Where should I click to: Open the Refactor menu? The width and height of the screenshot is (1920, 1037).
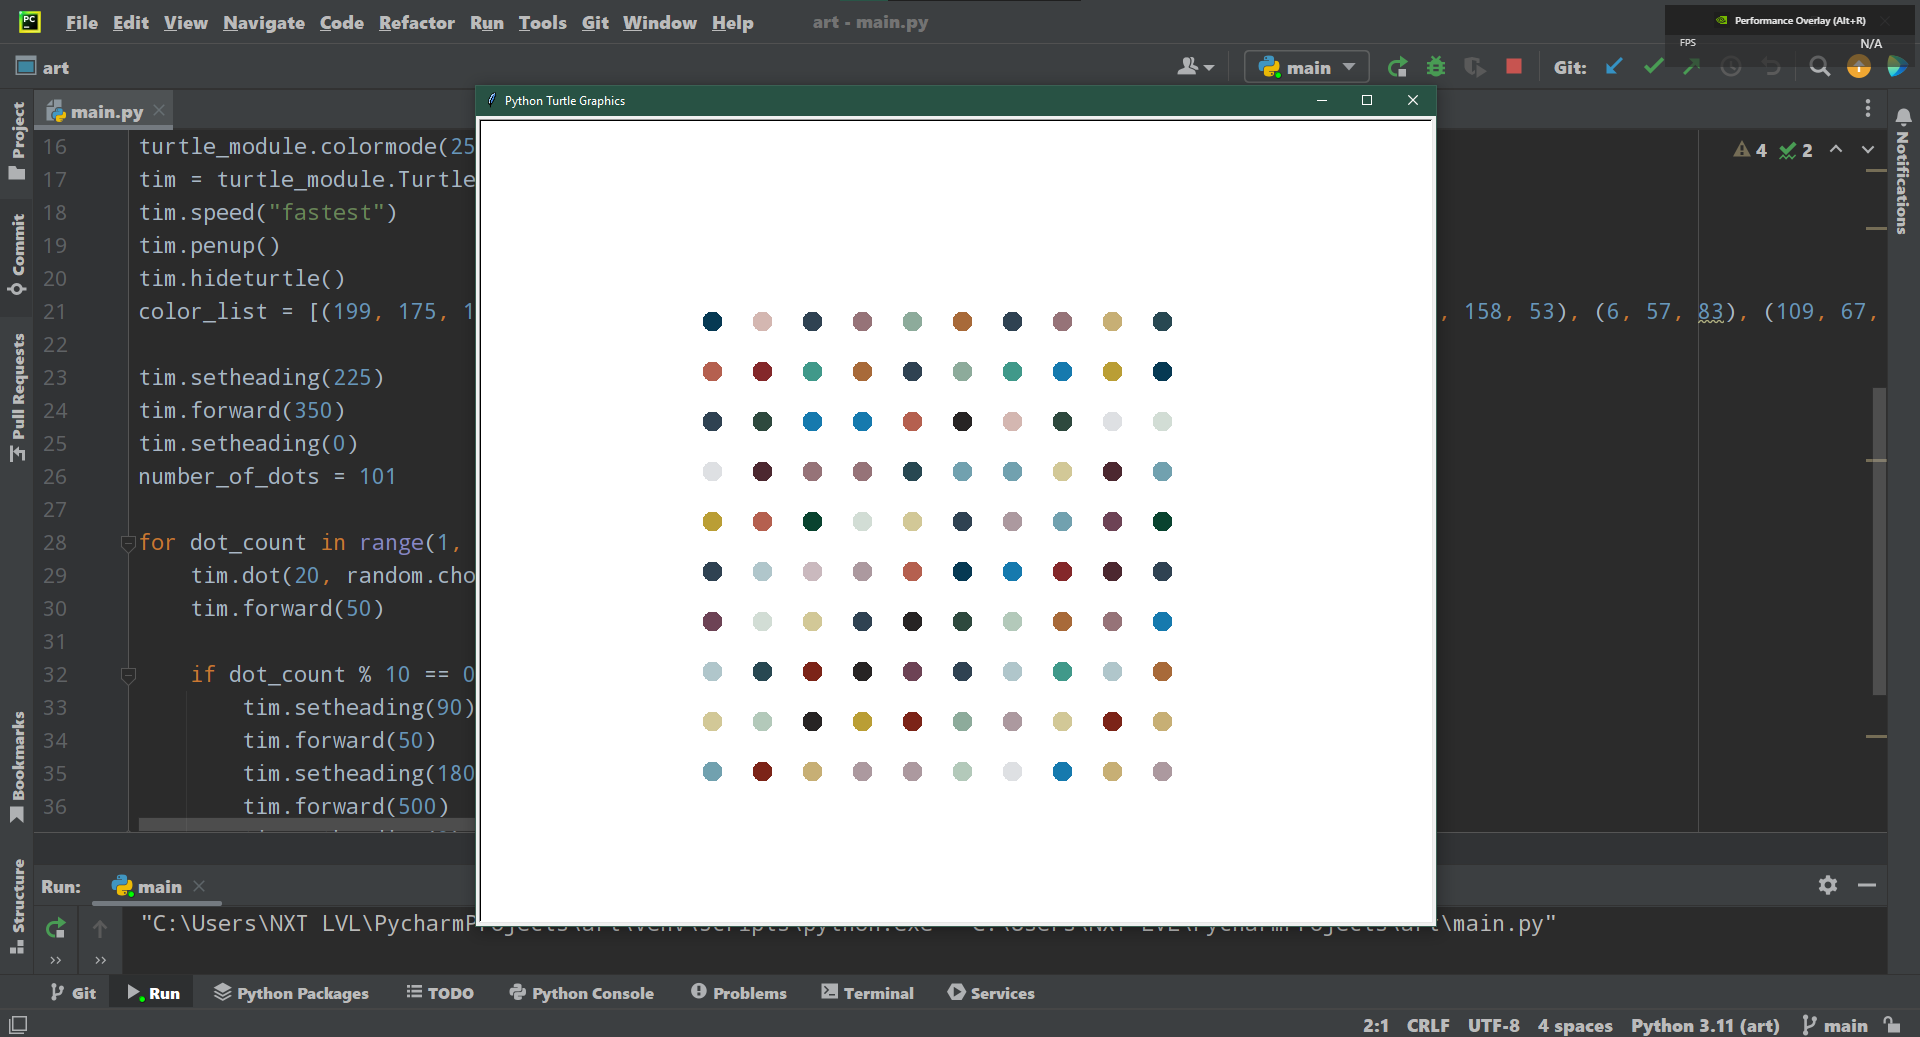click(417, 22)
